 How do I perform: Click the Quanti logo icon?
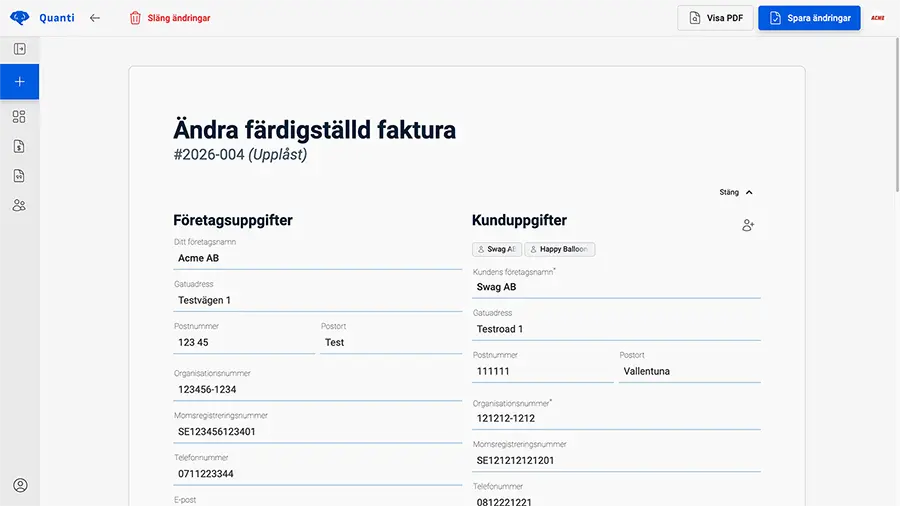click(x=20, y=18)
